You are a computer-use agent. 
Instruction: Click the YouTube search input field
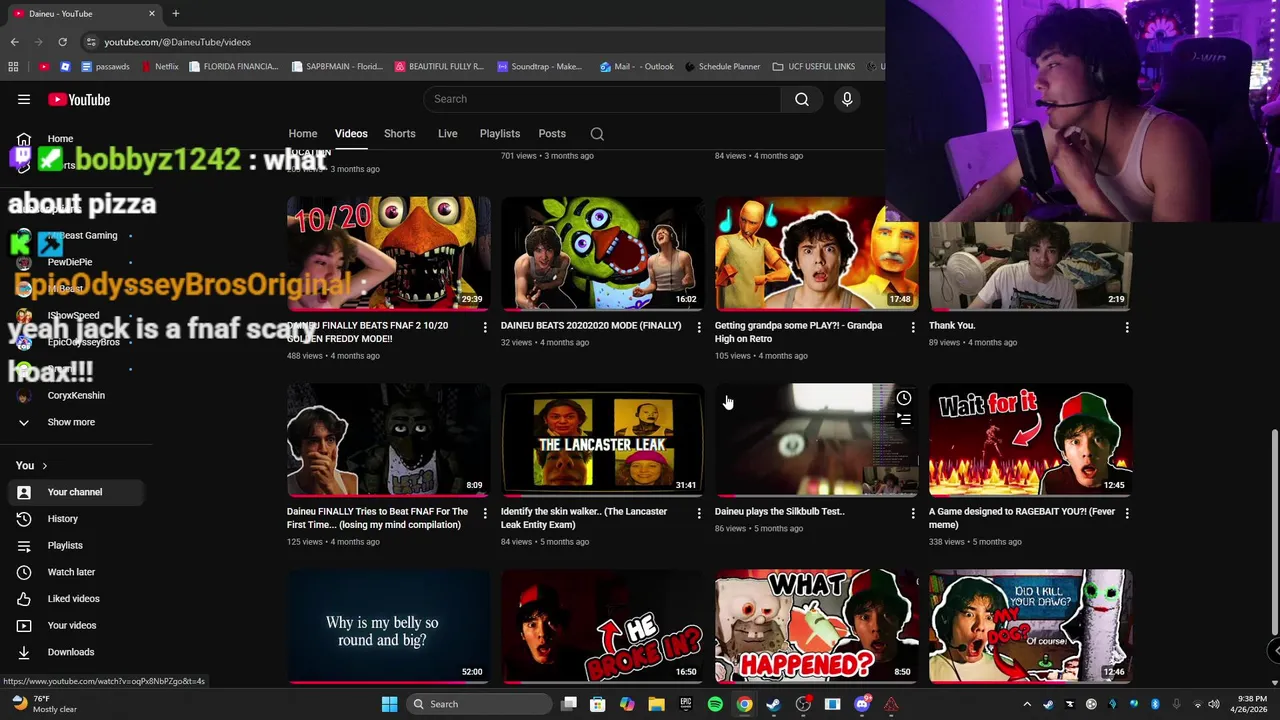point(602,99)
